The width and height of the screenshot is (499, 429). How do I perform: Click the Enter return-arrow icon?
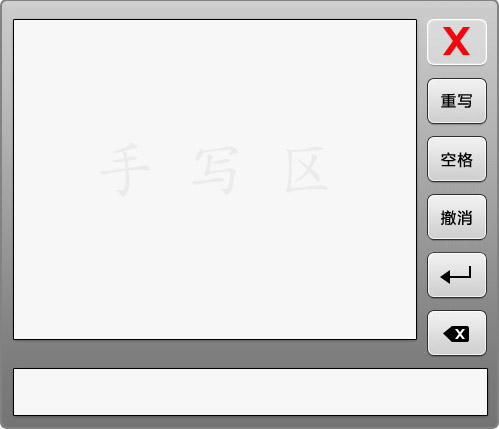pyautogui.click(x=457, y=275)
